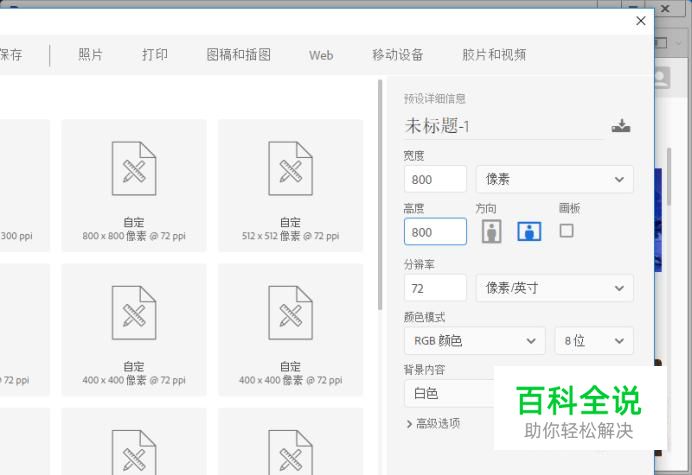The image size is (692, 475).
Task: Click the 分辨率 label
Action: tap(419, 264)
